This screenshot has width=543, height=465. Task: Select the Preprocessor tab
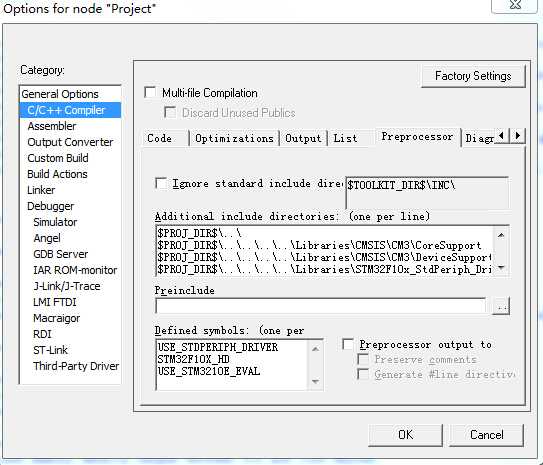pyautogui.click(x=417, y=137)
